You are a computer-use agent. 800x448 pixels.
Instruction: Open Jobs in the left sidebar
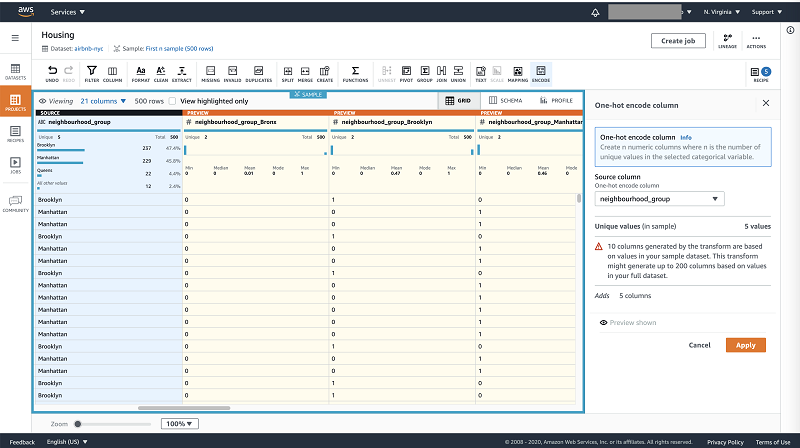click(16, 165)
